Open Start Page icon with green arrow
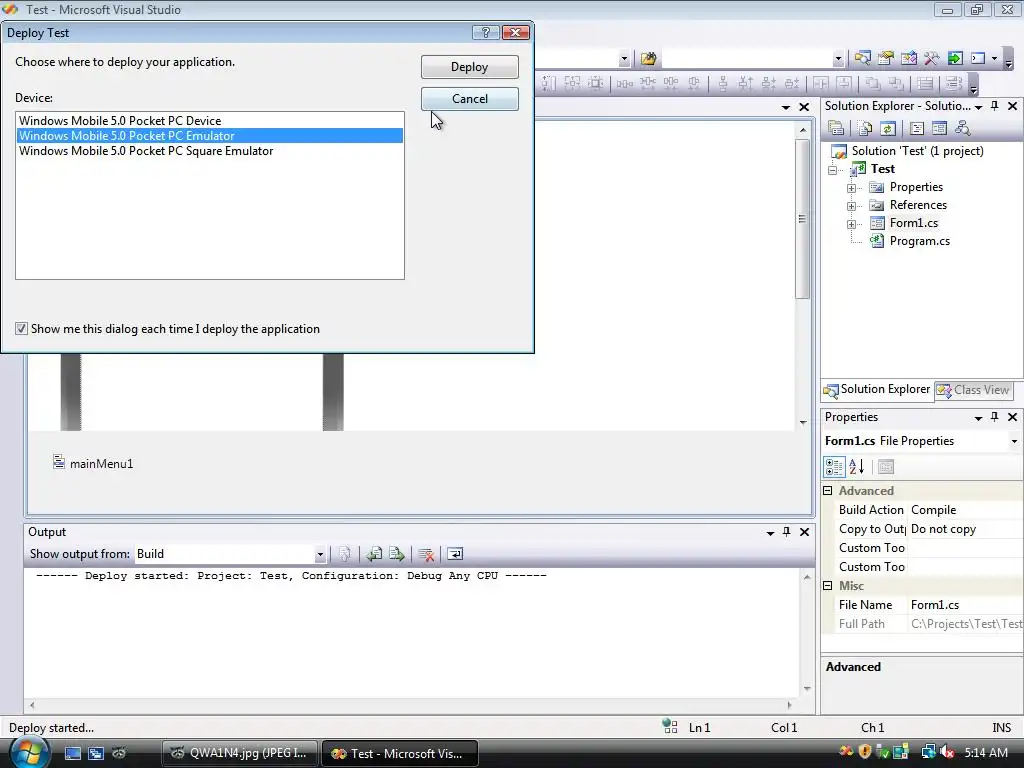This screenshot has height=768, width=1024. (955, 59)
